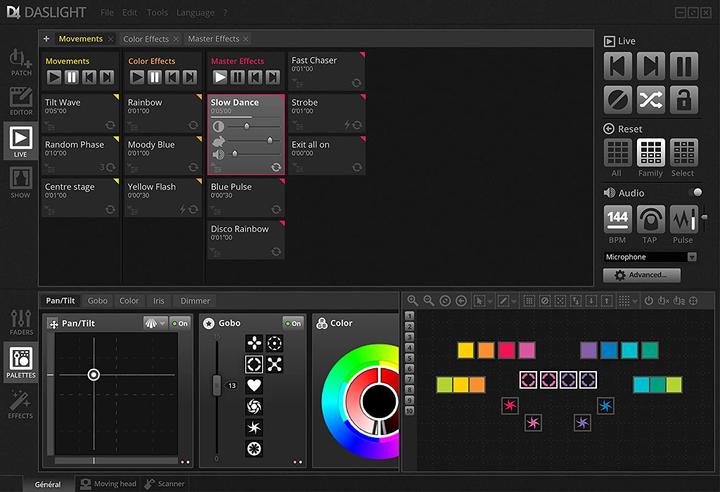Screen dimensions: 720x492
Task: Open the Microphone input dropdown
Action: click(x=691, y=257)
